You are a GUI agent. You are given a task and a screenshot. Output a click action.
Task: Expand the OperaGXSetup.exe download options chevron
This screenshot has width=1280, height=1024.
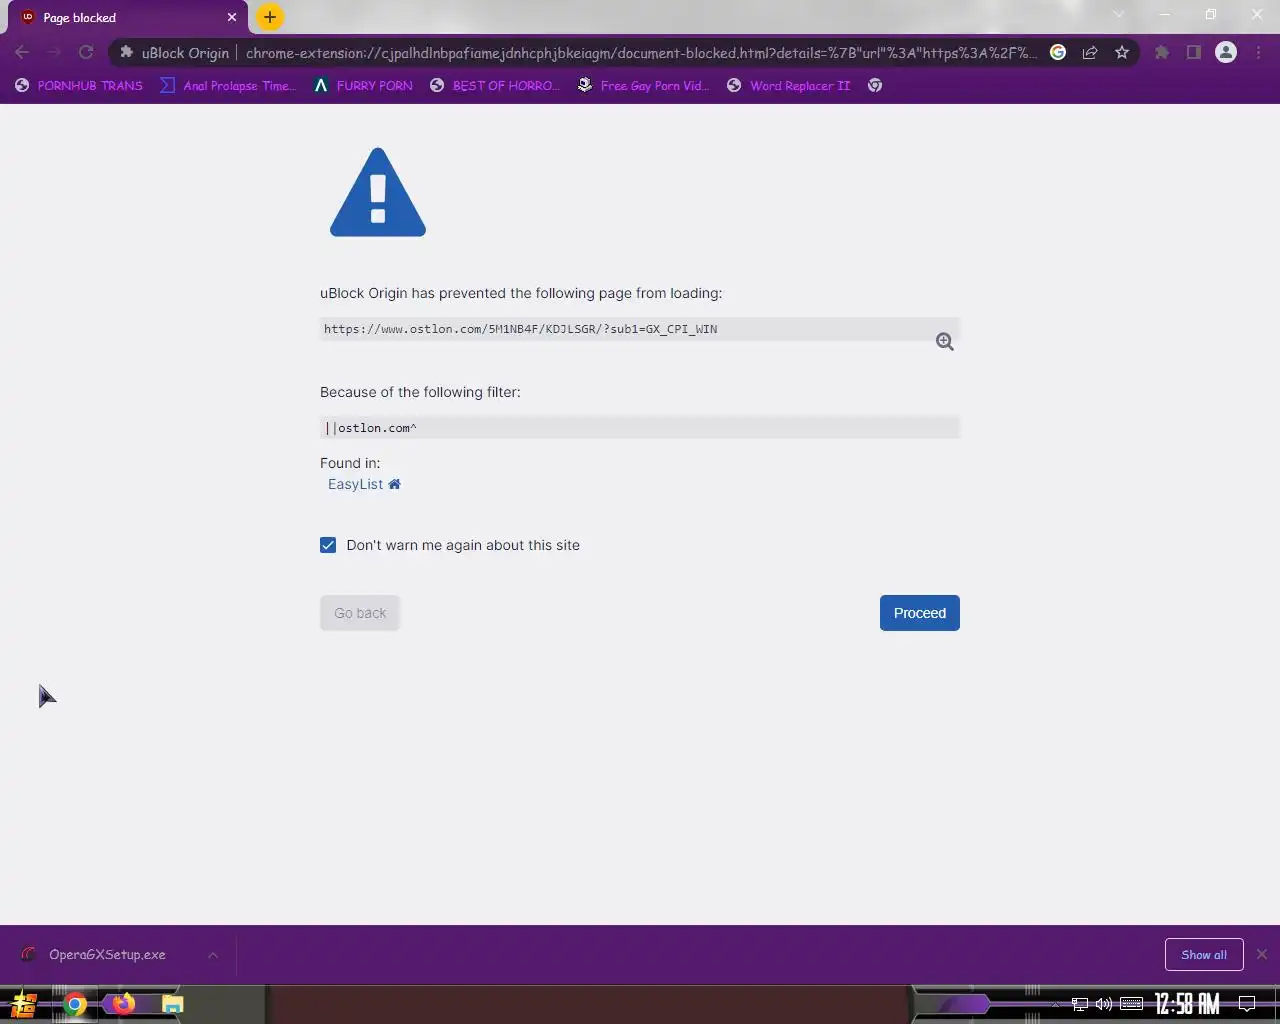tap(213, 955)
